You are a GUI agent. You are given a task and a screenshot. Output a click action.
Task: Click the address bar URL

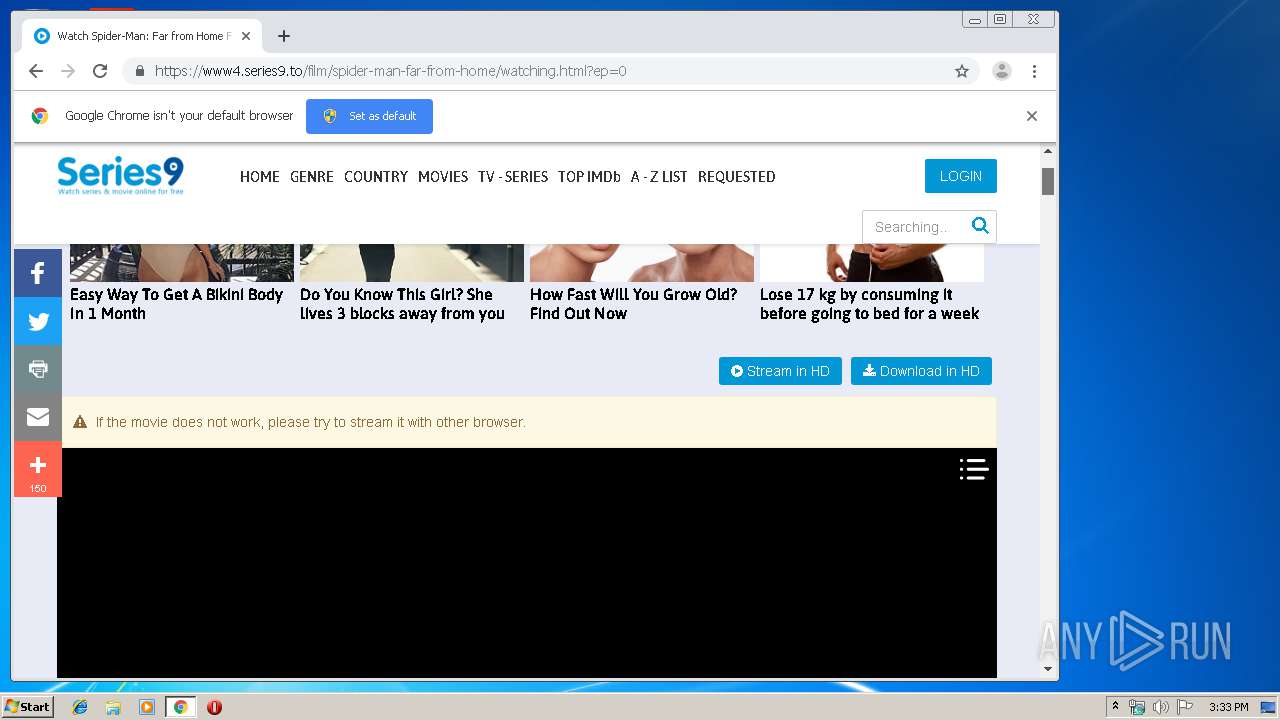tap(390, 71)
